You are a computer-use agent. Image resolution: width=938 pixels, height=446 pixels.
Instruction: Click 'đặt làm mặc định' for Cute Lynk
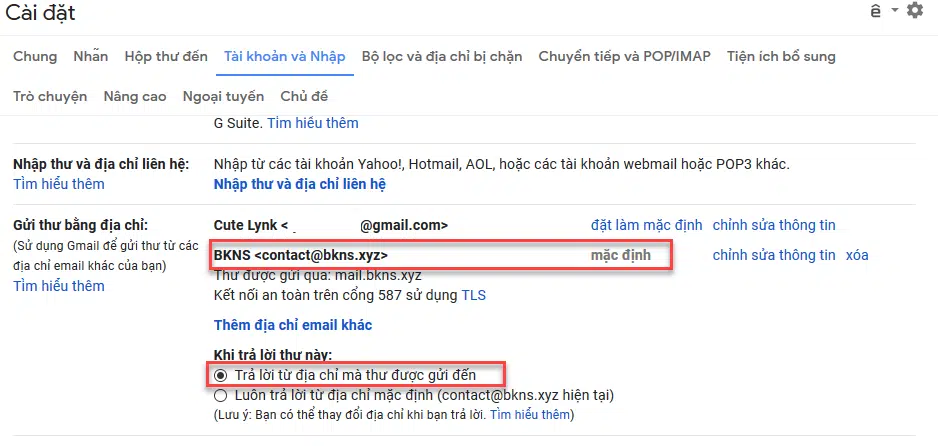click(x=647, y=225)
